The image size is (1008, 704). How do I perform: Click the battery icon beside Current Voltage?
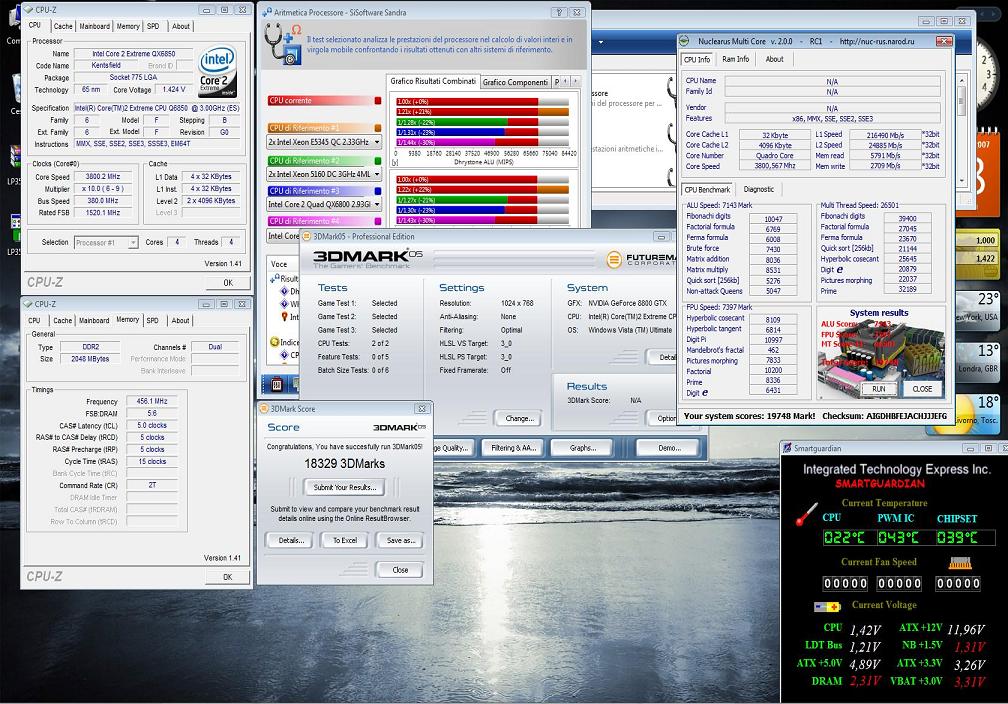[x=827, y=606]
